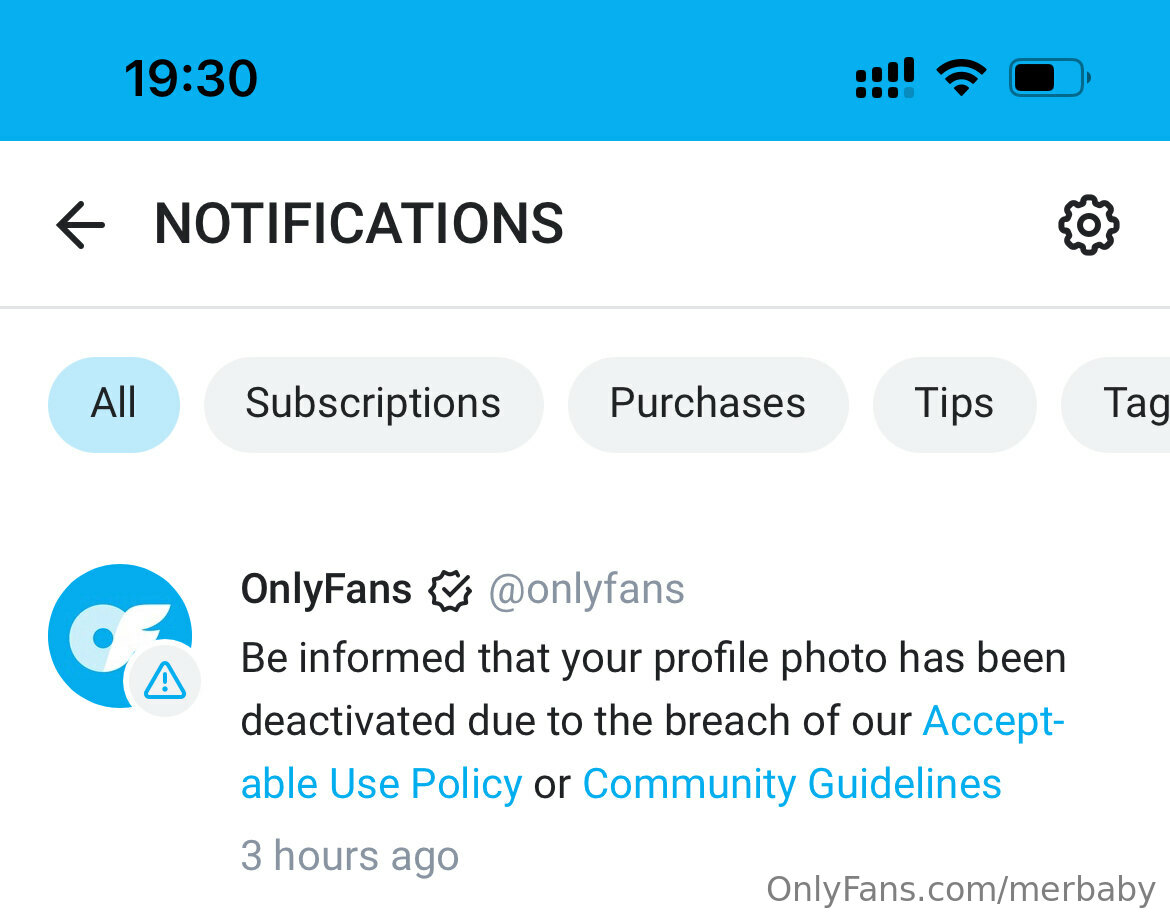Select the partially visible Tags filter
Viewport: 1170px width, 922px height.
coord(1116,404)
